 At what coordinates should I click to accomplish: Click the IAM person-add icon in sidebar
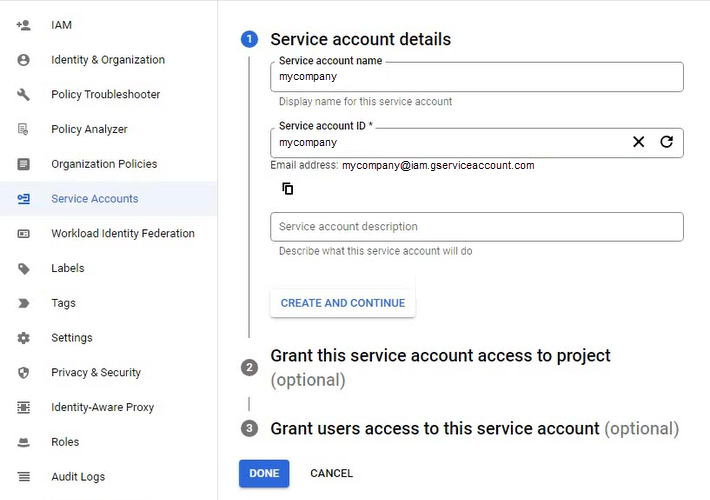point(24,25)
